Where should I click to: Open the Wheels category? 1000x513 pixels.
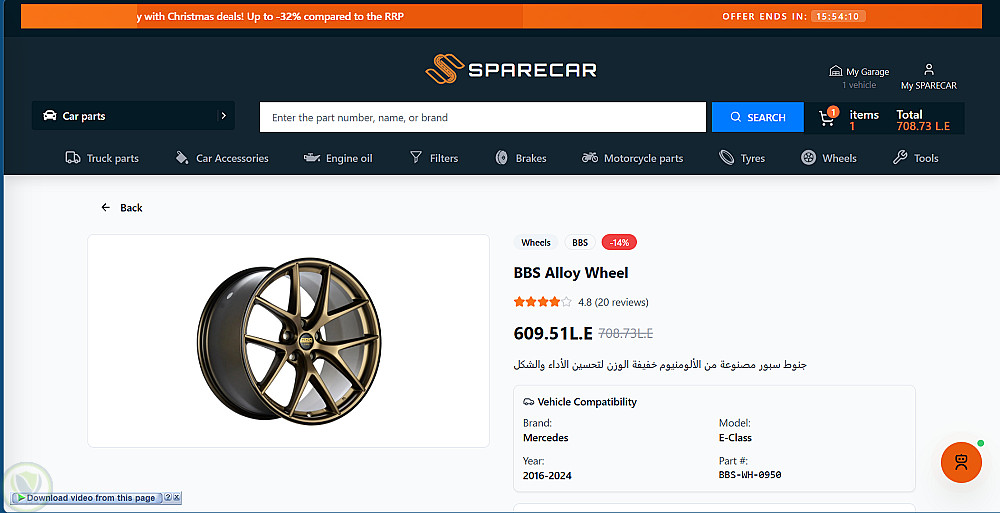coord(829,158)
